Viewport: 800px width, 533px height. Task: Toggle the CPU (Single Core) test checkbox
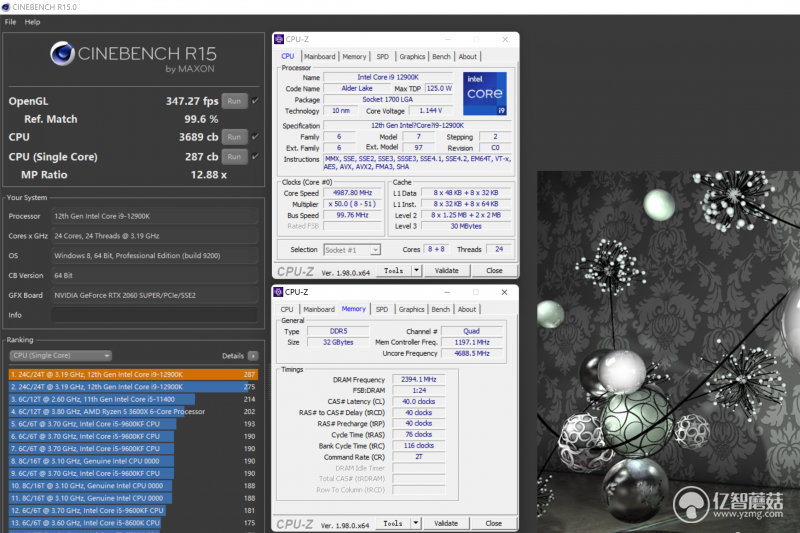[255, 157]
